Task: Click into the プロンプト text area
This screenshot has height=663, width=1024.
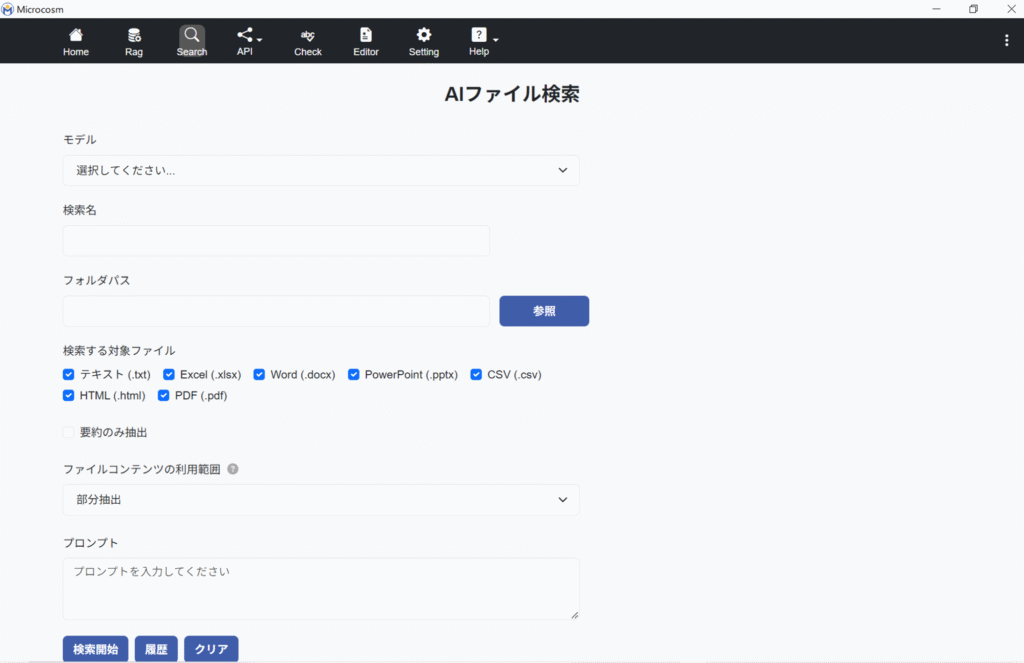Action: (x=321, y=589)
